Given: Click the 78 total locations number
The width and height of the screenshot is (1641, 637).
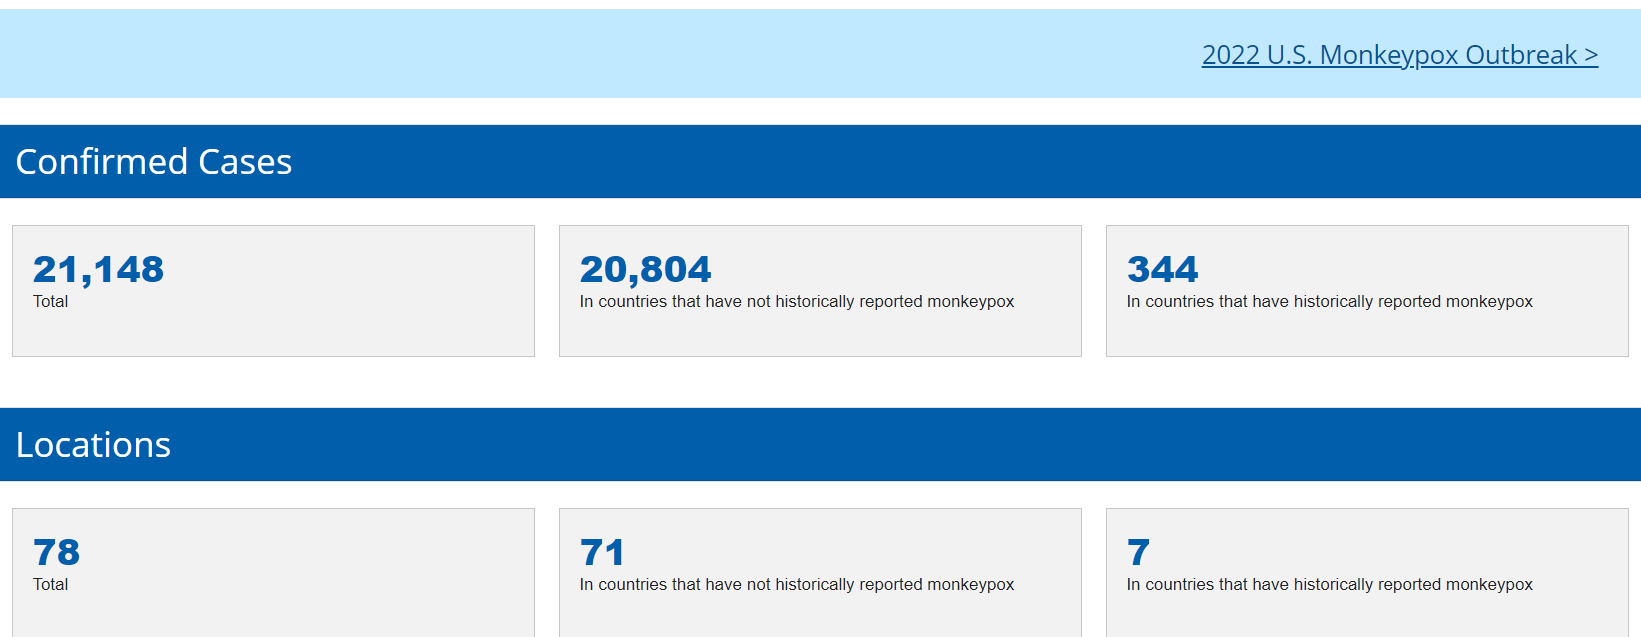Looking at the screenshot, I should tap(56, 552).
